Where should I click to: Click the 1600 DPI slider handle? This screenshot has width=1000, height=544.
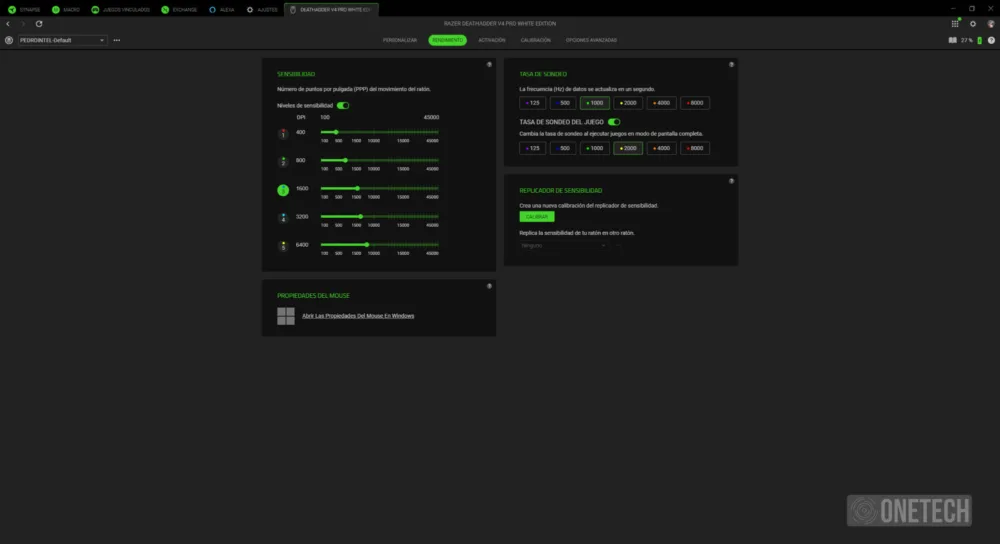point(357,188)
